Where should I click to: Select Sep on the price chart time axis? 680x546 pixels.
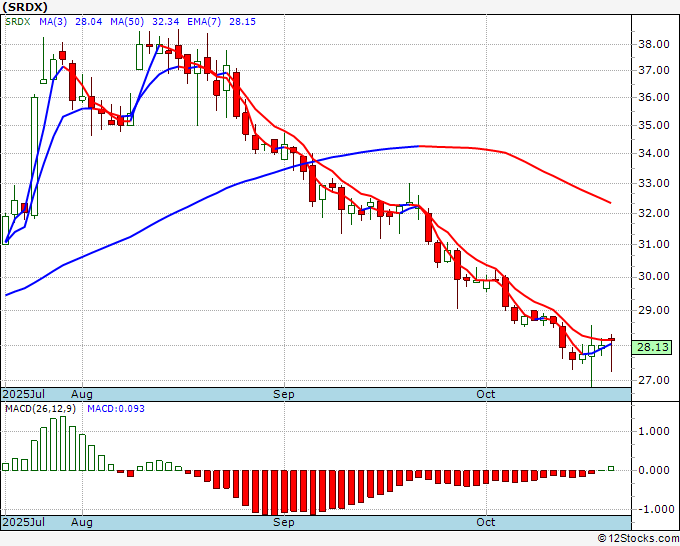coord(284,394)
